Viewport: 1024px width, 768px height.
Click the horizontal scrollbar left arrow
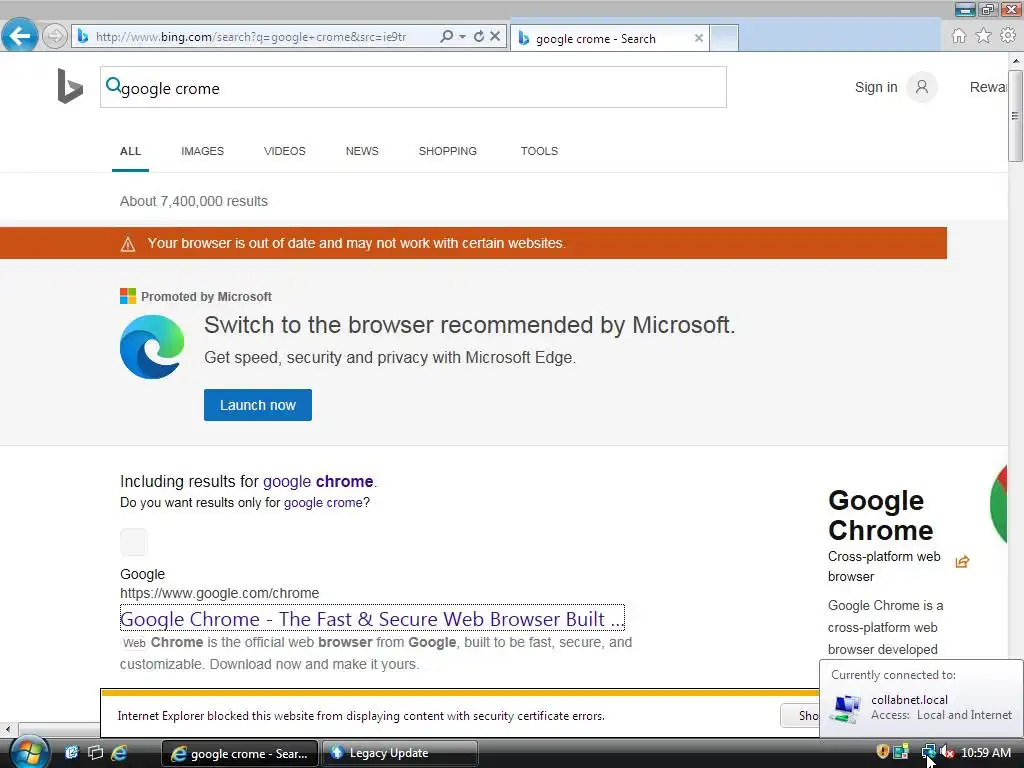(x=8, y=729)
